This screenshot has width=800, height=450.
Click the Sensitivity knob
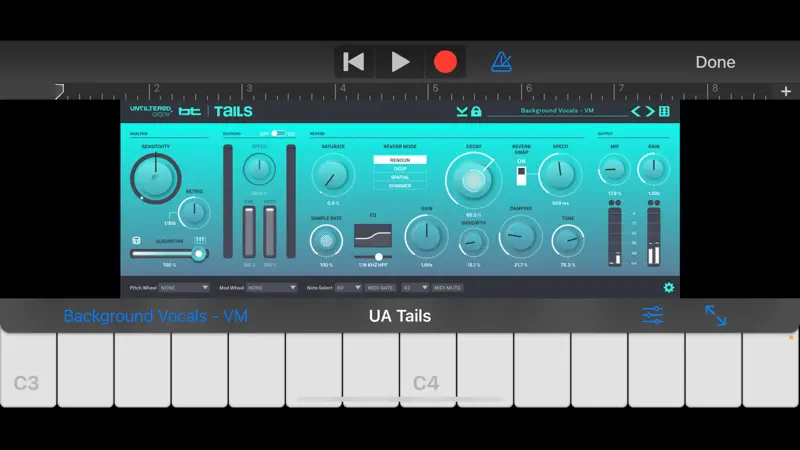point(156,178)
